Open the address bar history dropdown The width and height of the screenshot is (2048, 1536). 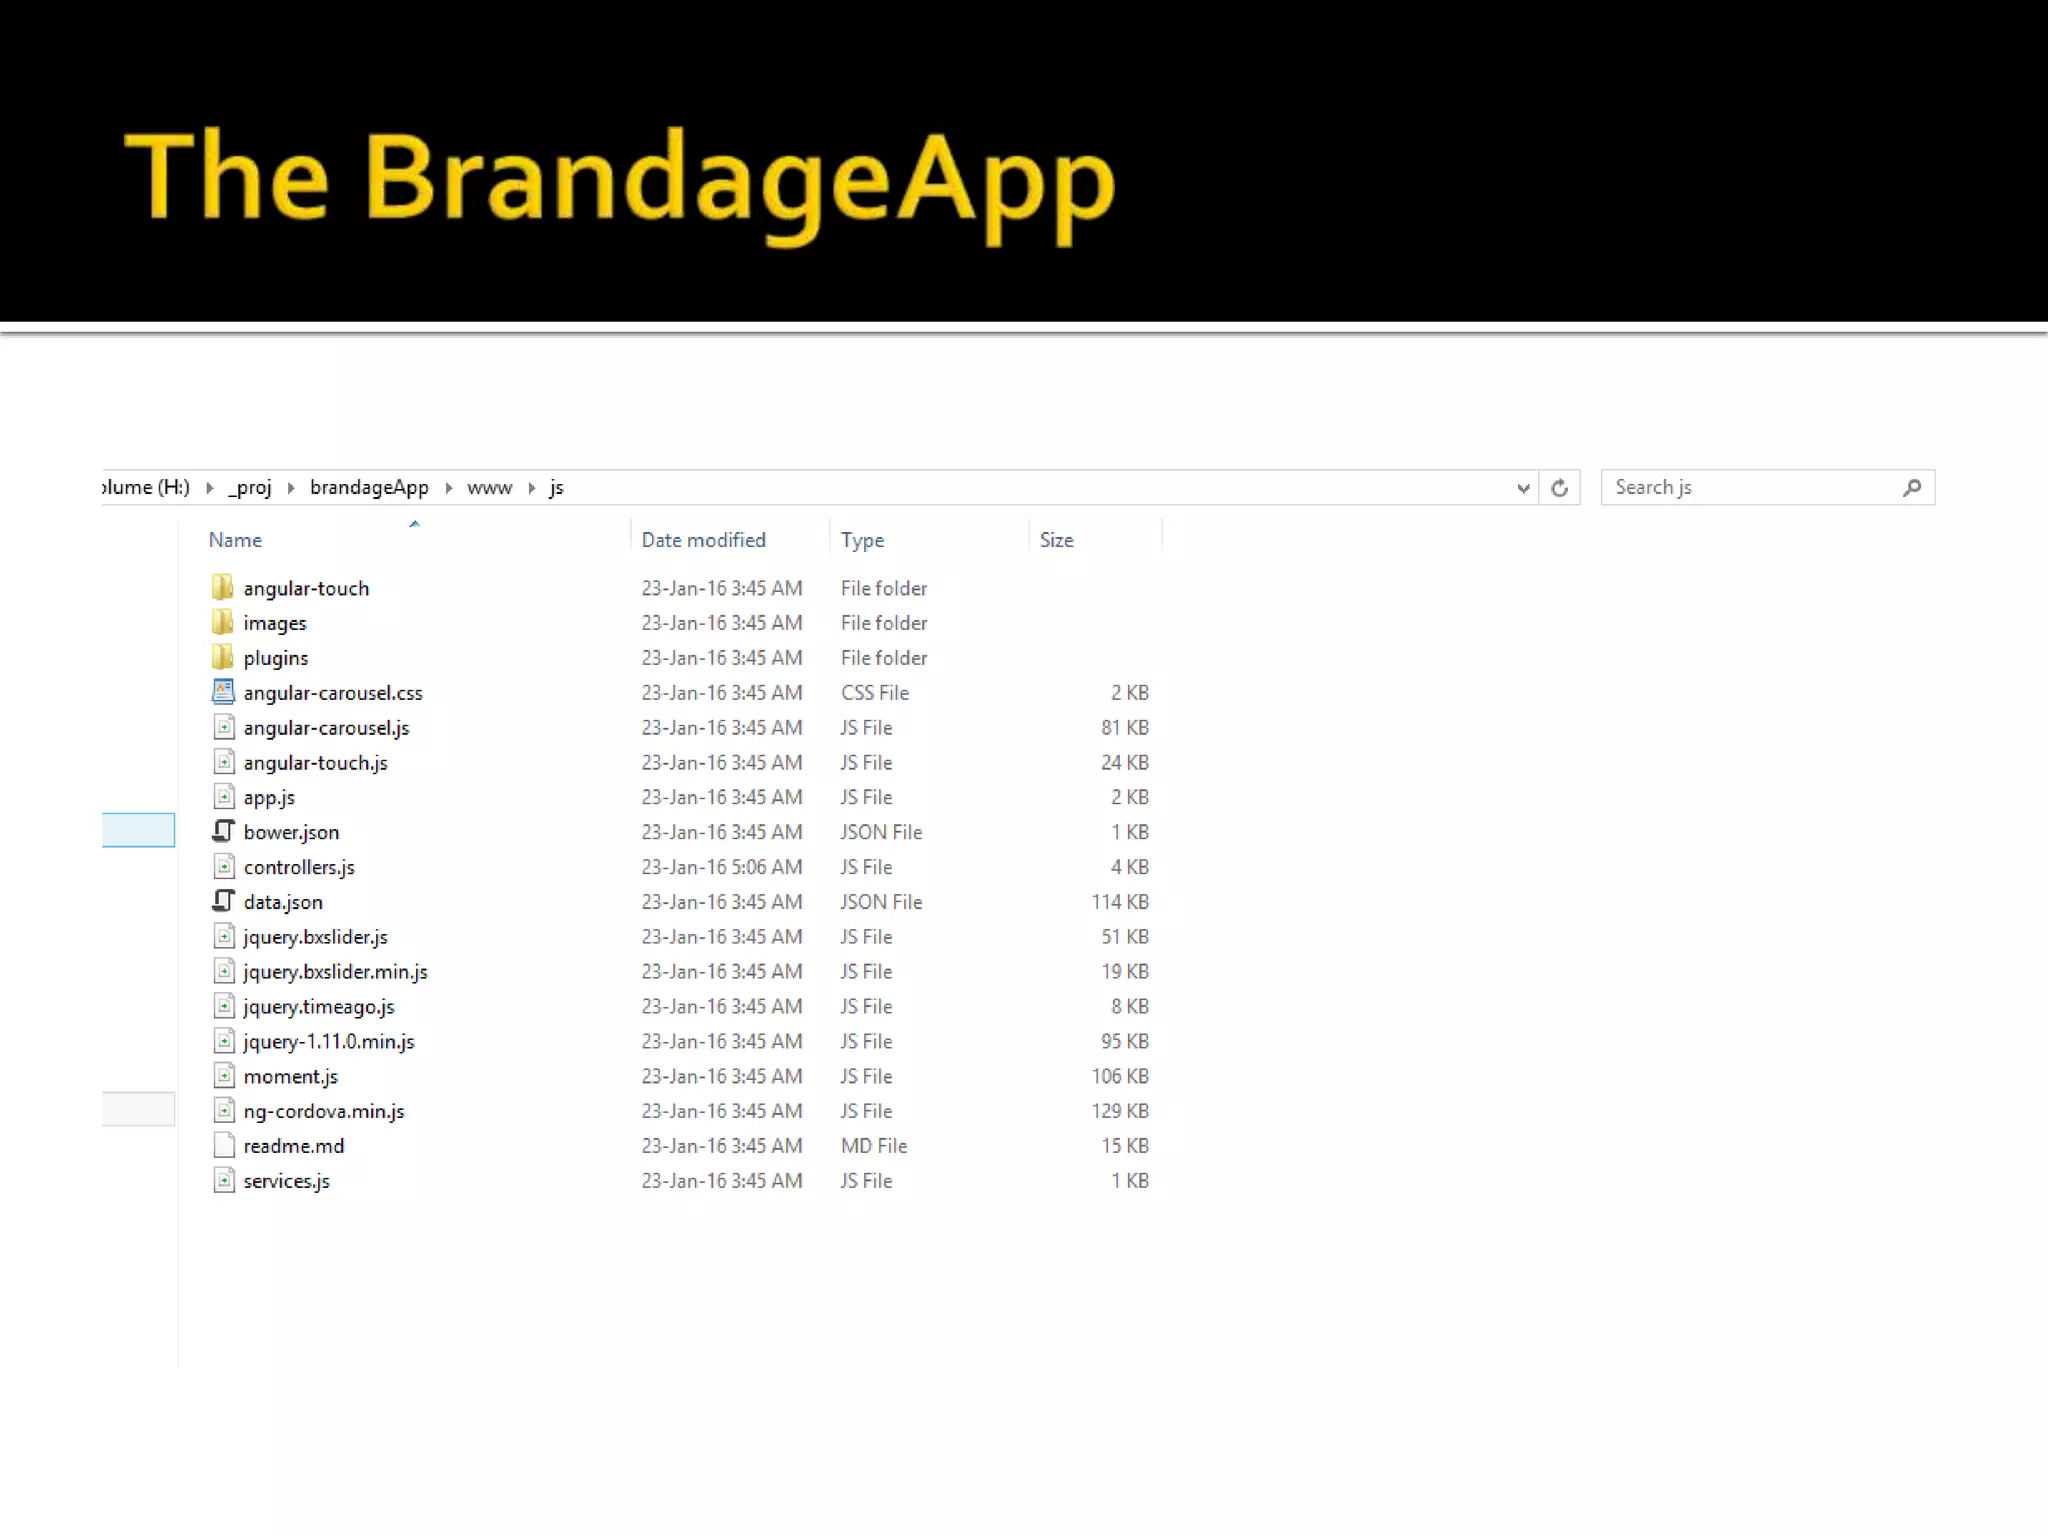1523,488
